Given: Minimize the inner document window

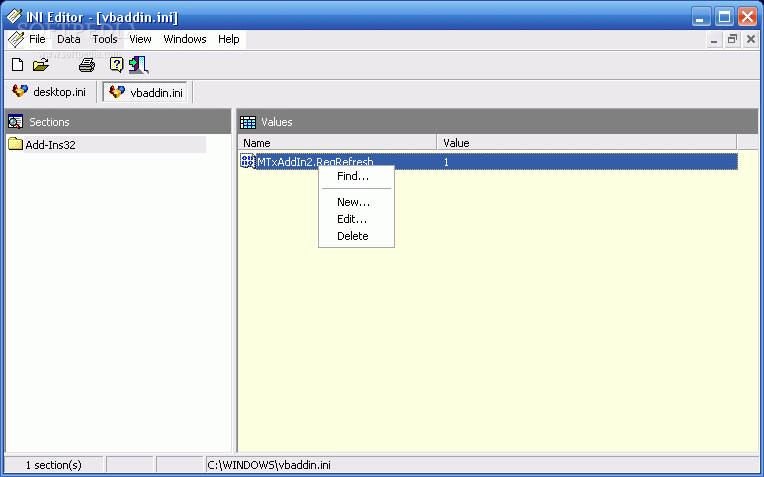Looking at the screenshot, I should [714, 40].
